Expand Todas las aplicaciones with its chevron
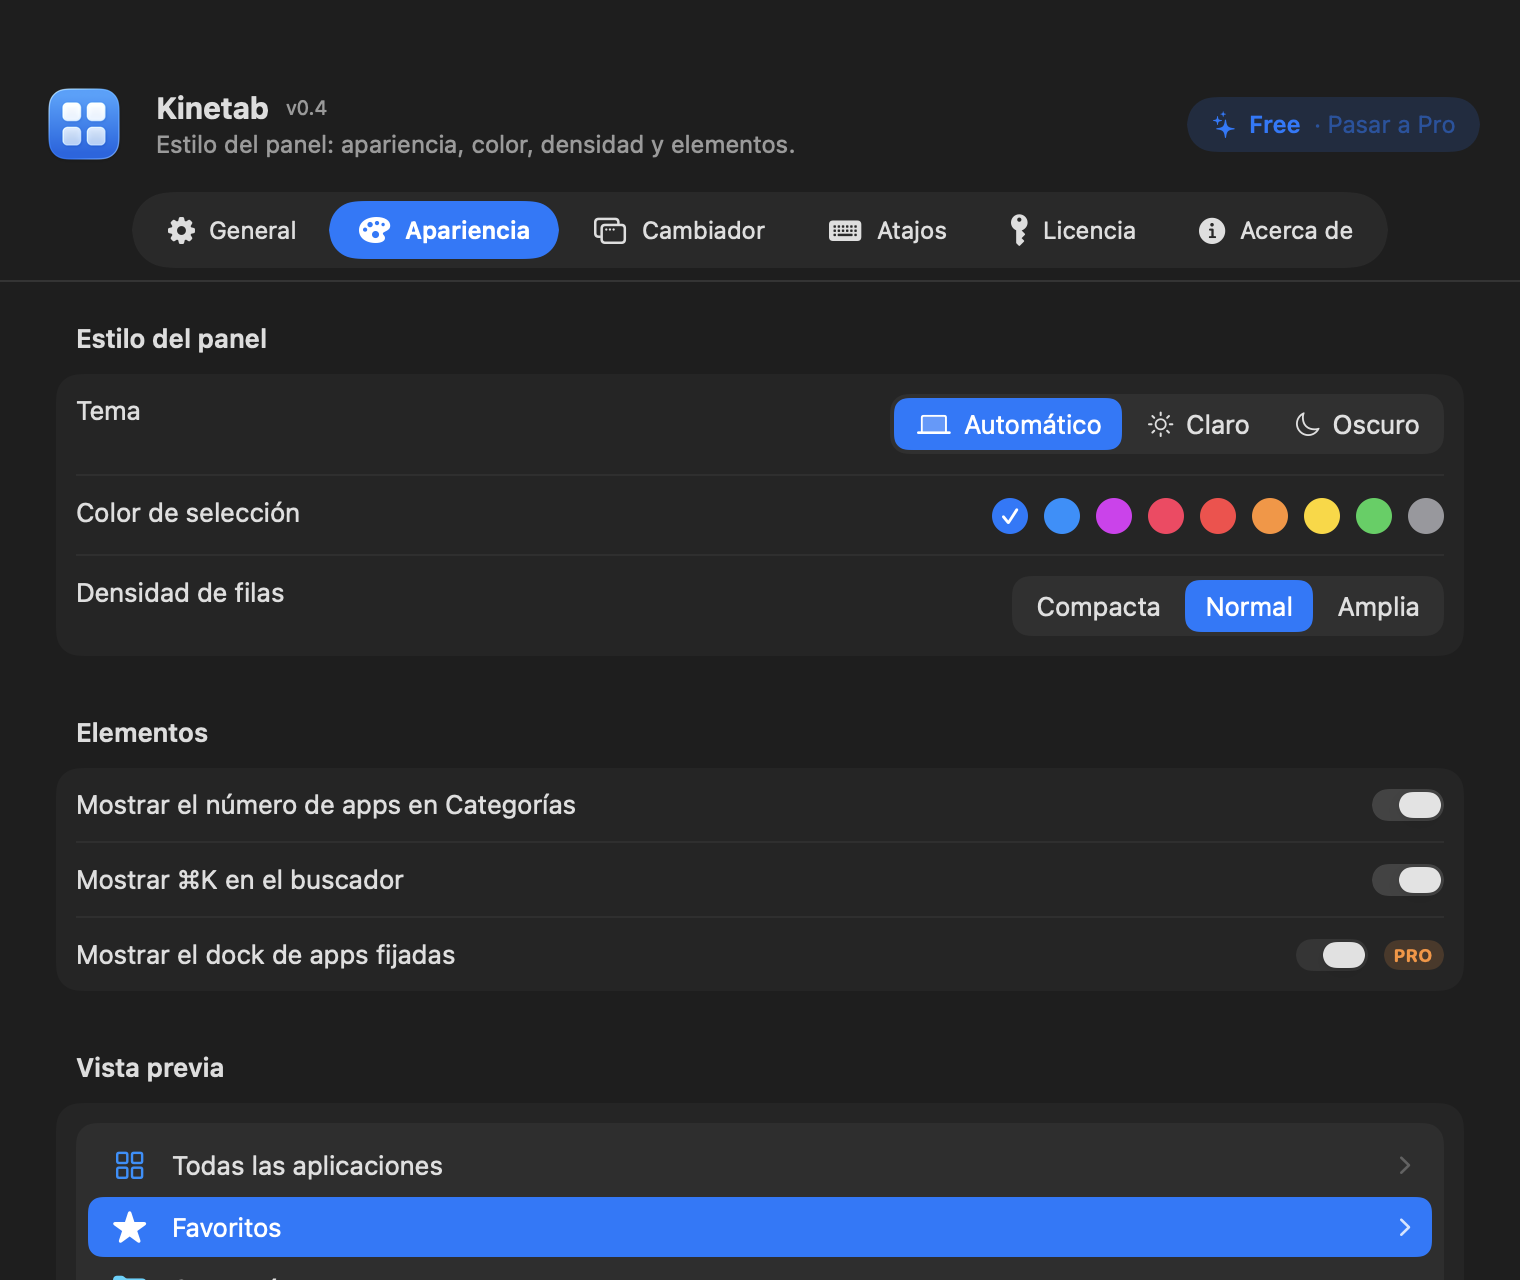The image size is (1520, 1280). (x=1405, y=1165)
